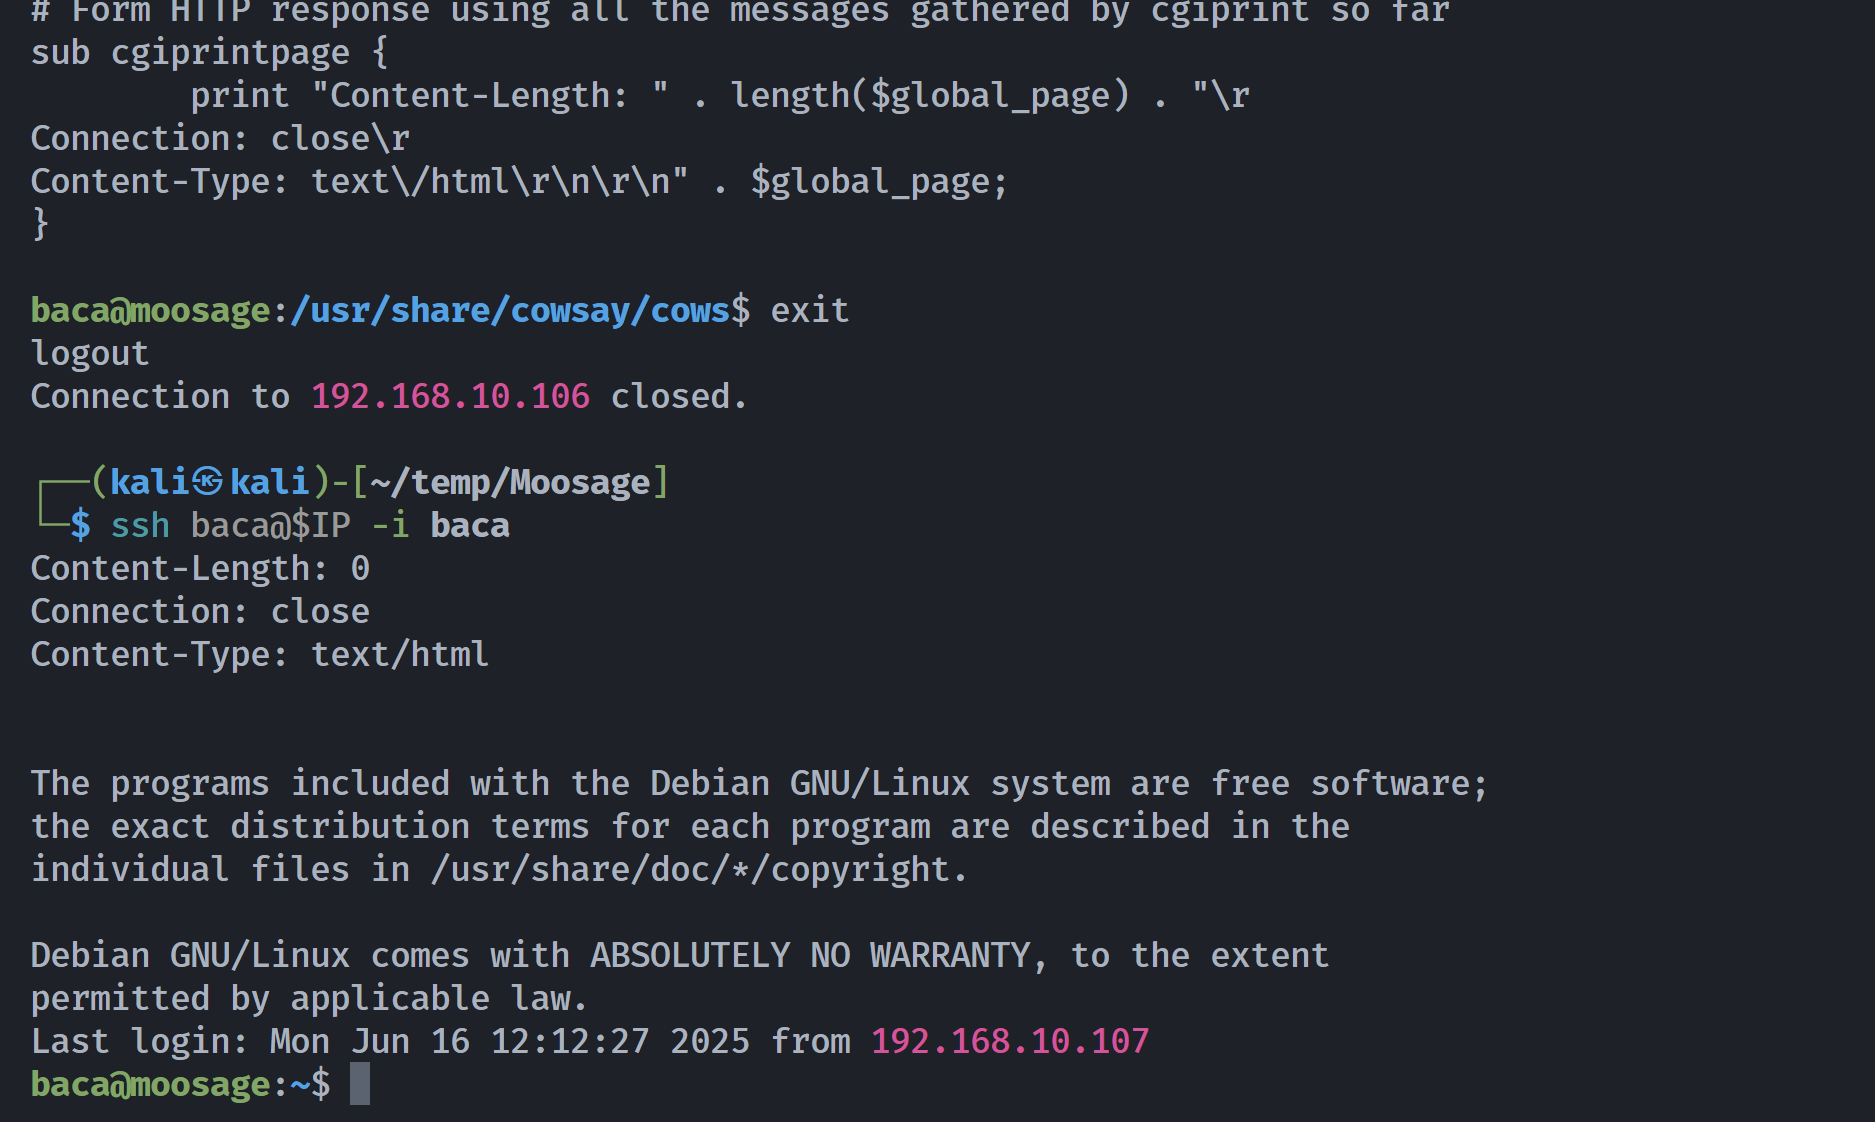Screen dimensions: 1875x1122
Task: Click the 'baca@$IP' ssh target argument
Action: point(270,525)
